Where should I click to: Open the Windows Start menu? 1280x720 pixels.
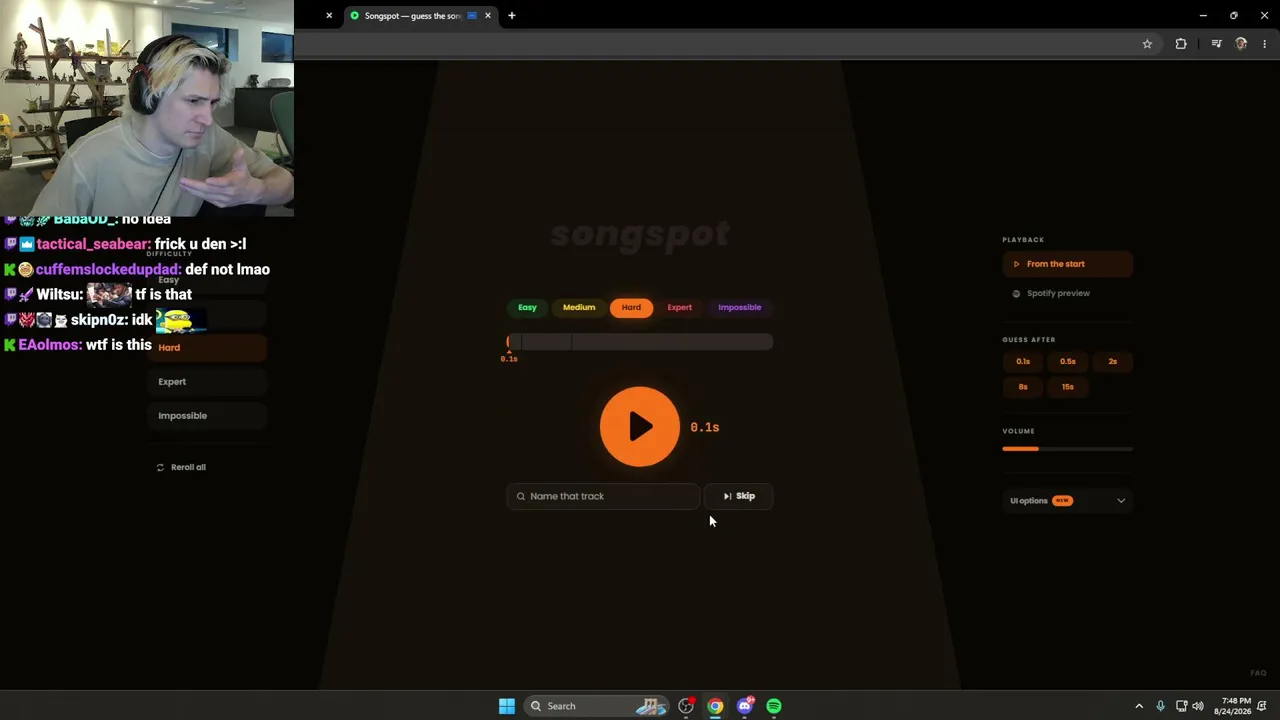[x=507, y=706]
